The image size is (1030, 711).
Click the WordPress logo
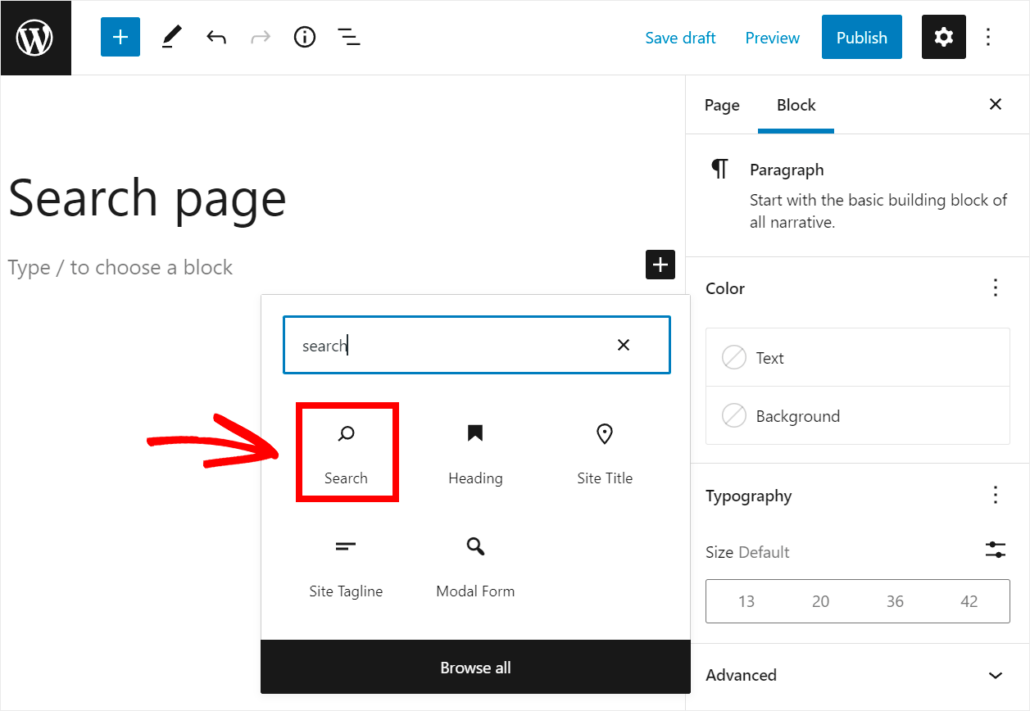click(36, 37)
